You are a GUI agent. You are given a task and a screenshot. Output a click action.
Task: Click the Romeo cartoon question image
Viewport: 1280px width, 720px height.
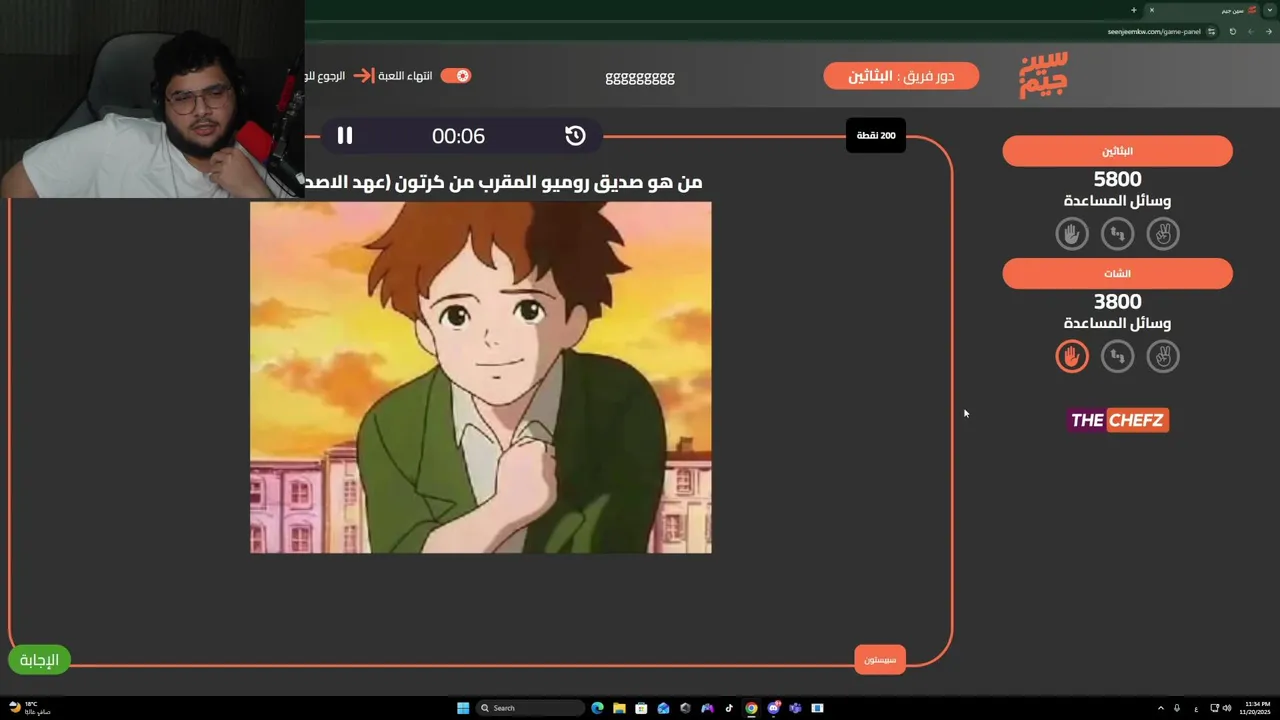(x=481, y=377)
